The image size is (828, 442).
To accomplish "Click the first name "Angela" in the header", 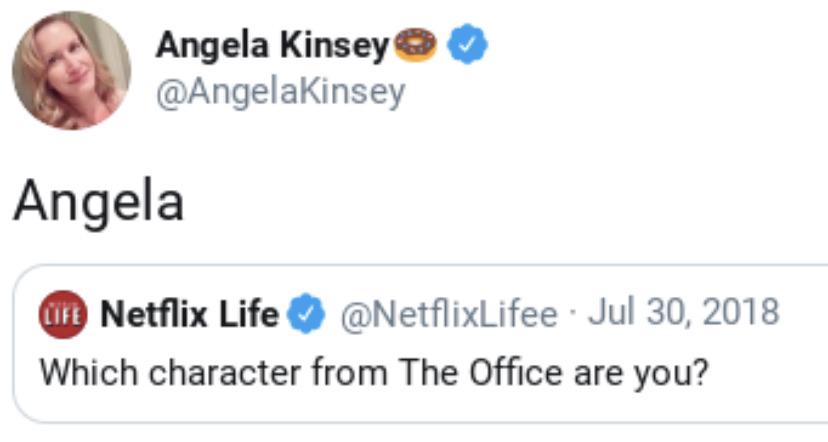I will pos(210,45).
